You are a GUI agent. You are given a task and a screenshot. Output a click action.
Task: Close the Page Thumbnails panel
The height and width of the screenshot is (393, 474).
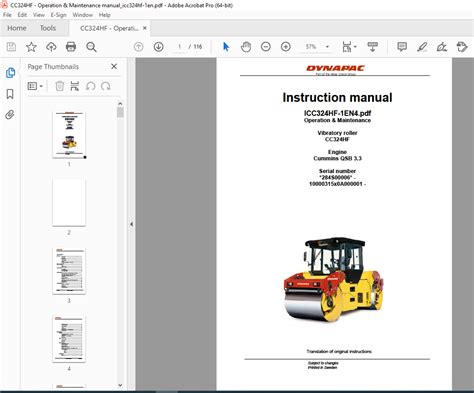click(114, 66)
